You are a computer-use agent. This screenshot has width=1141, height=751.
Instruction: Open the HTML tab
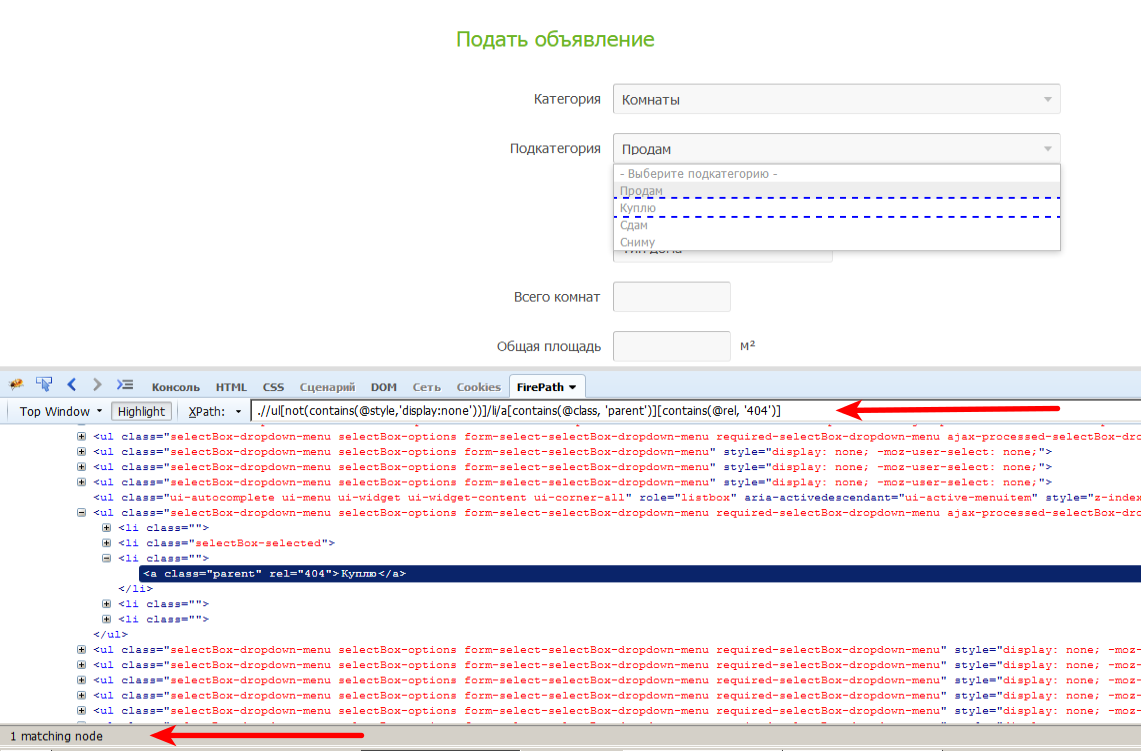coord(231,387)
